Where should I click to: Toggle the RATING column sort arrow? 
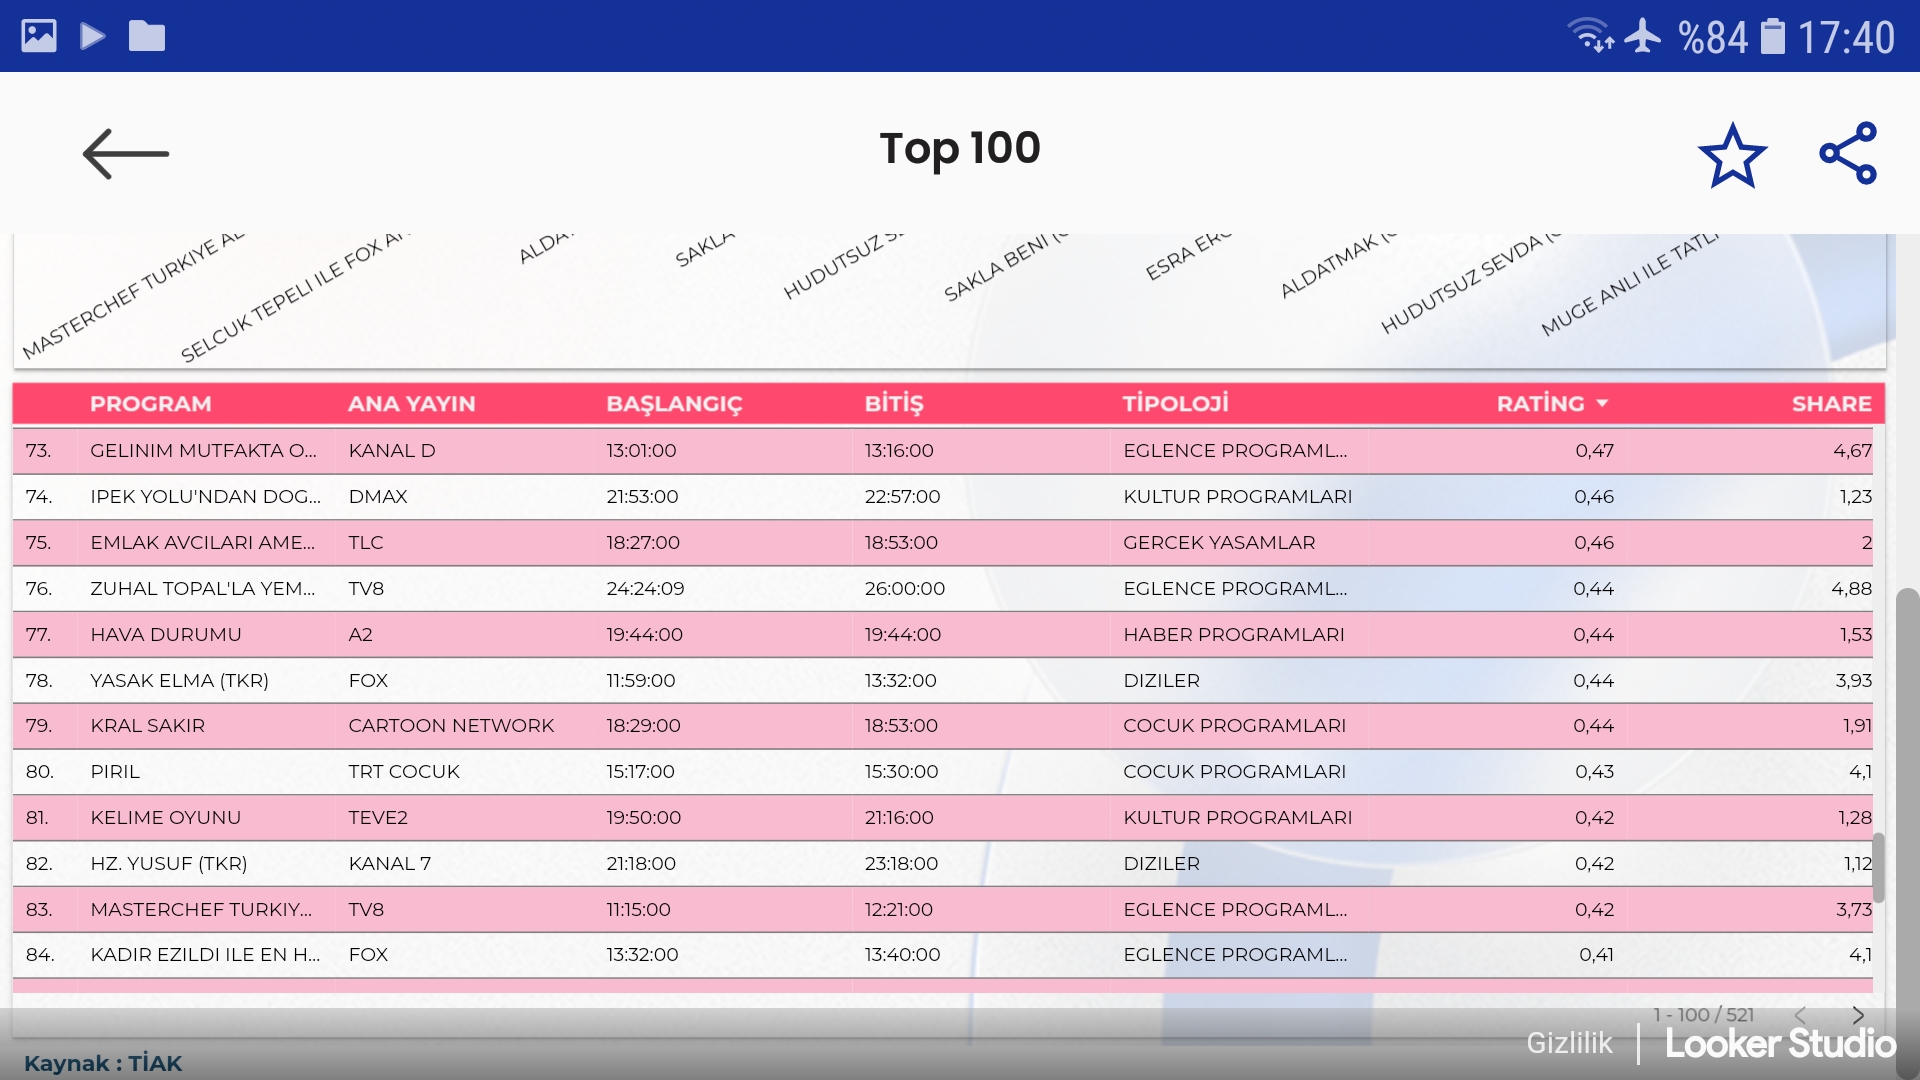point(1602,403)
